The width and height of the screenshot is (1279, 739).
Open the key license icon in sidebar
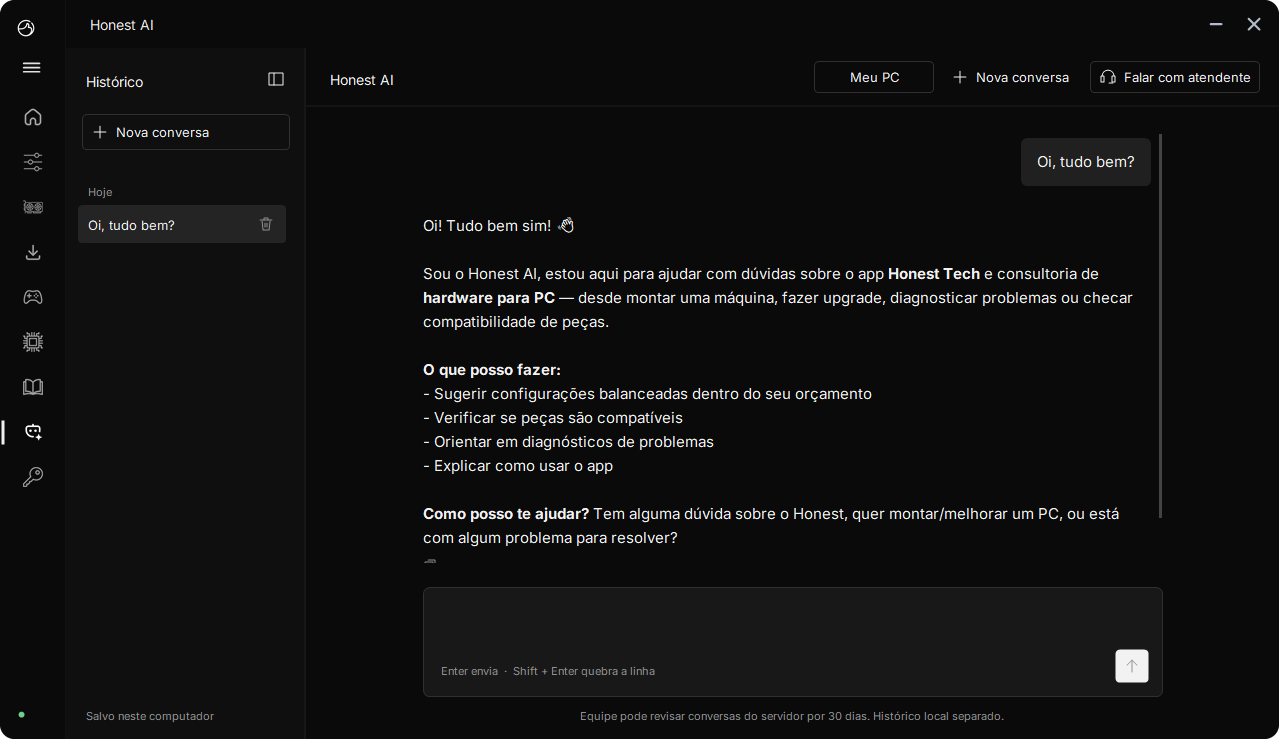[33, 477]
